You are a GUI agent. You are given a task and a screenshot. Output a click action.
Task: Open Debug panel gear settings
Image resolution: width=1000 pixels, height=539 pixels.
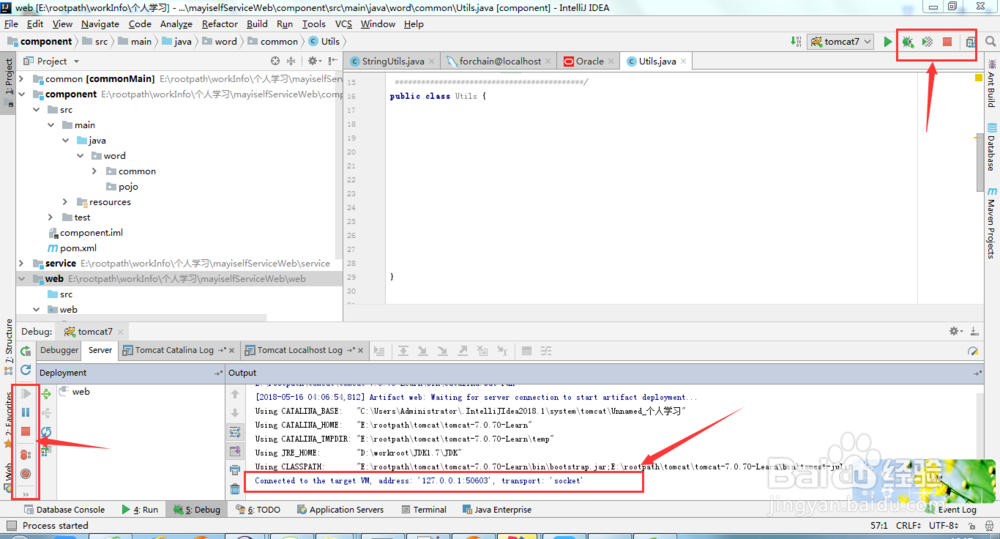click(955, 331)
